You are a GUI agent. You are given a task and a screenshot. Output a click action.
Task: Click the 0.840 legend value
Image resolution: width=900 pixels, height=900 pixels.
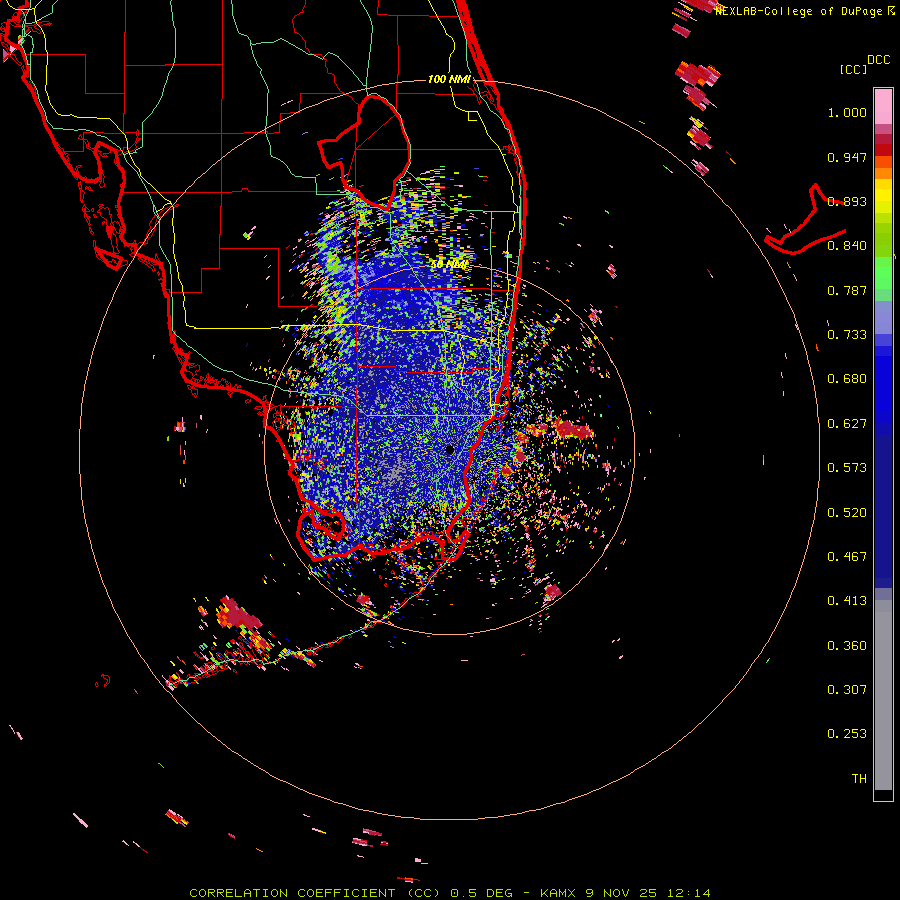coord(847,246)
